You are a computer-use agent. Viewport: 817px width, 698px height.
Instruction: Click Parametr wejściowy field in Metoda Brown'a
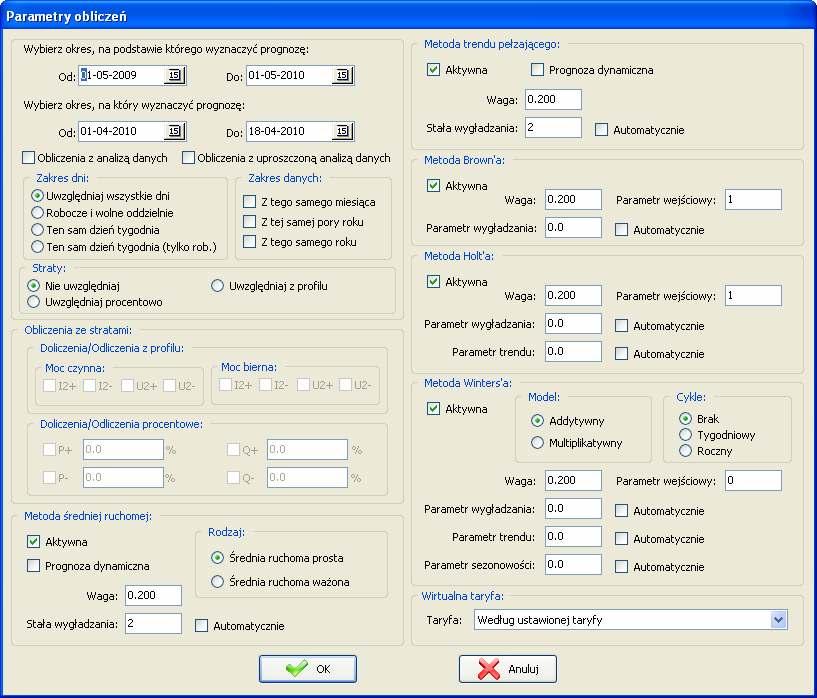click(x=753, y=200)
